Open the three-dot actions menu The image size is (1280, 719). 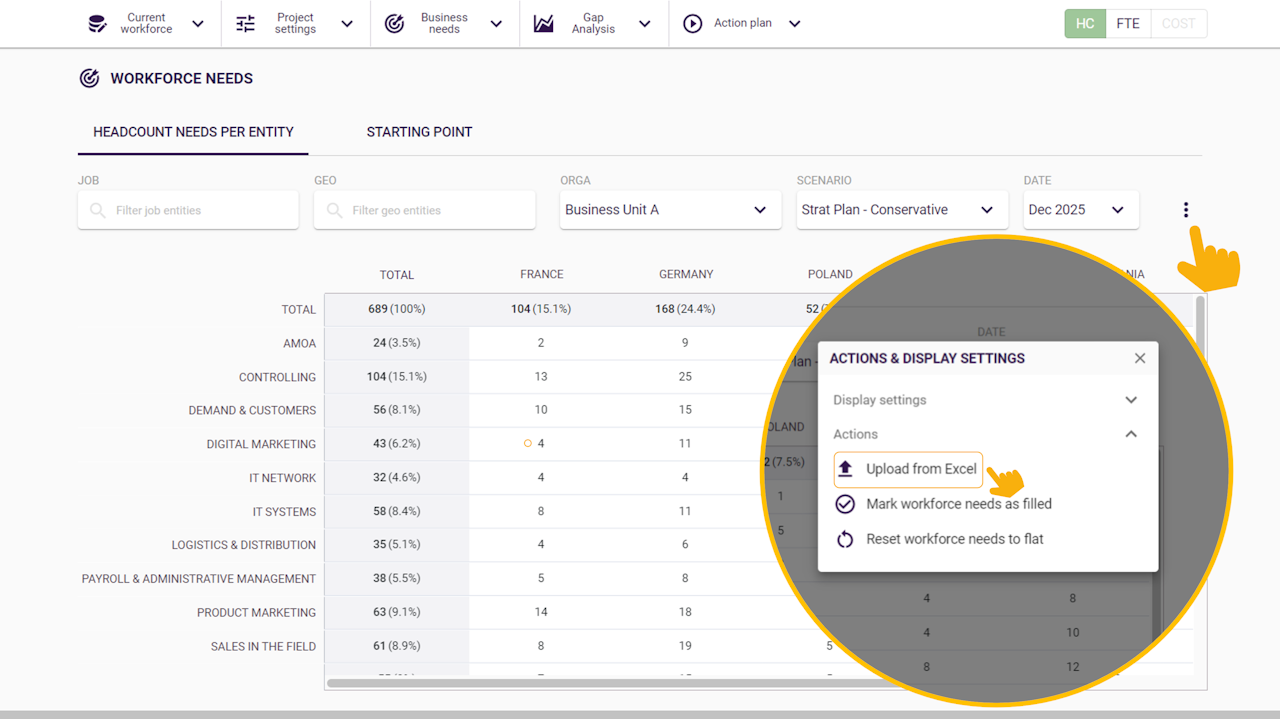[1186, 210]
